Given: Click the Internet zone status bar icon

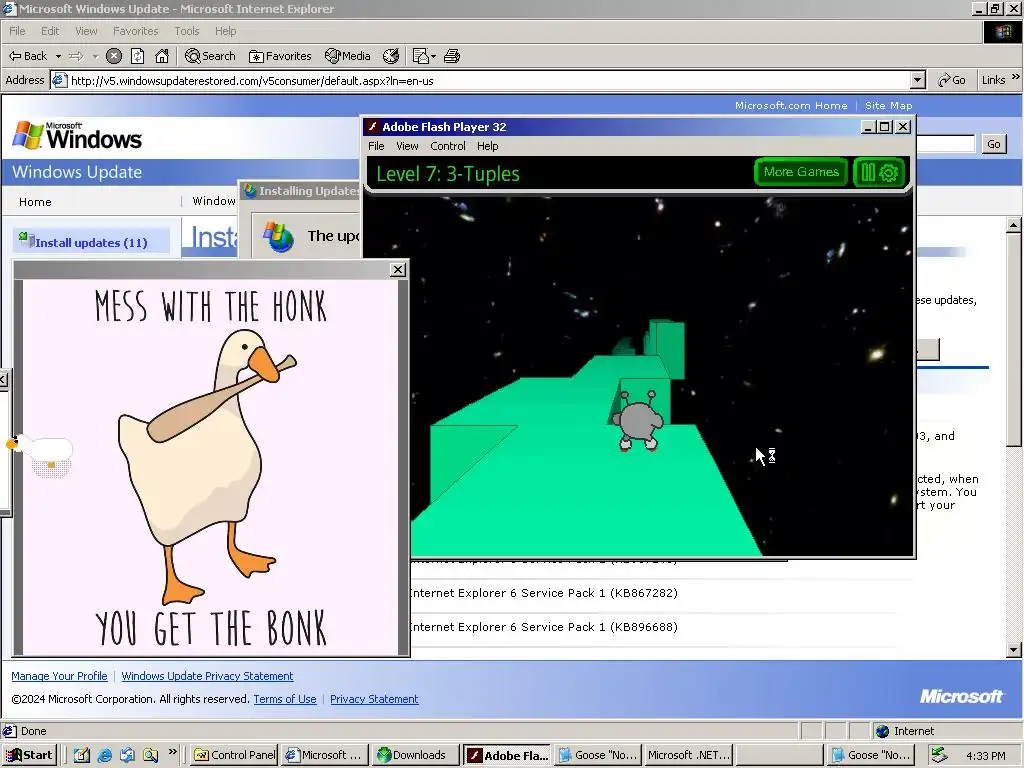Looking at the screenshot, I should tap(882, 731).
